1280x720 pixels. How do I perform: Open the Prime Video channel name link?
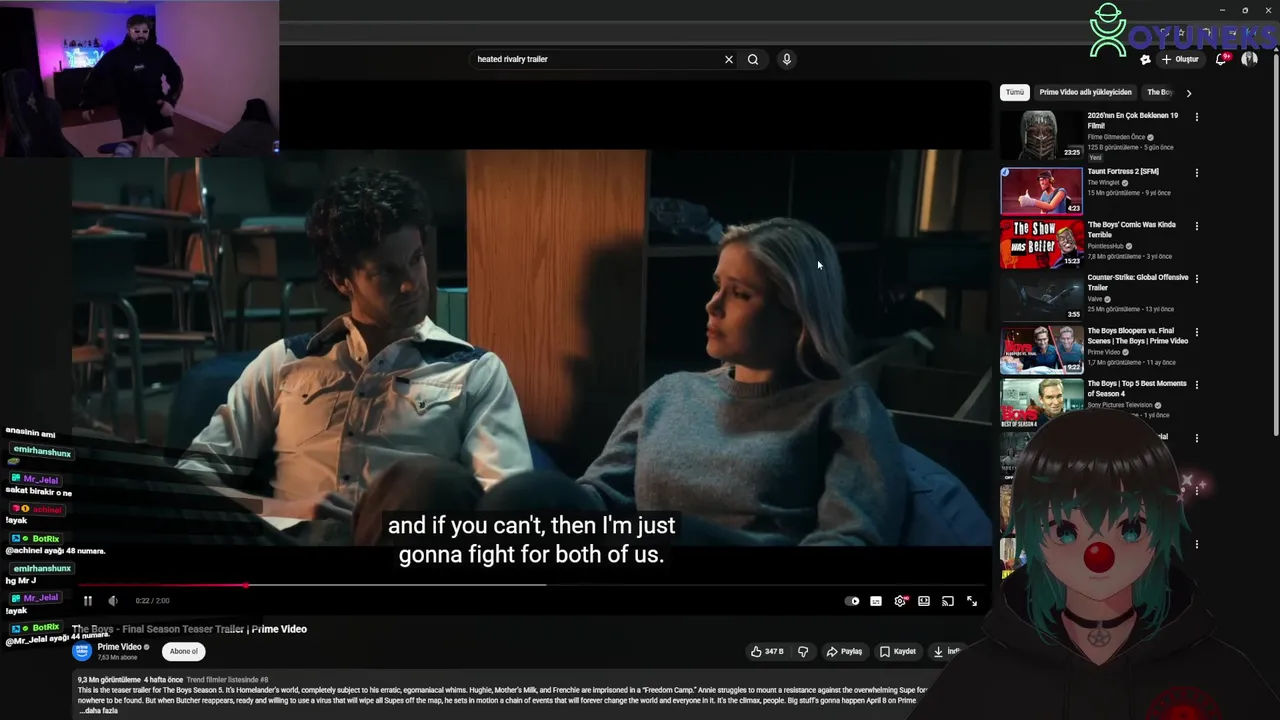click(119, 647)
